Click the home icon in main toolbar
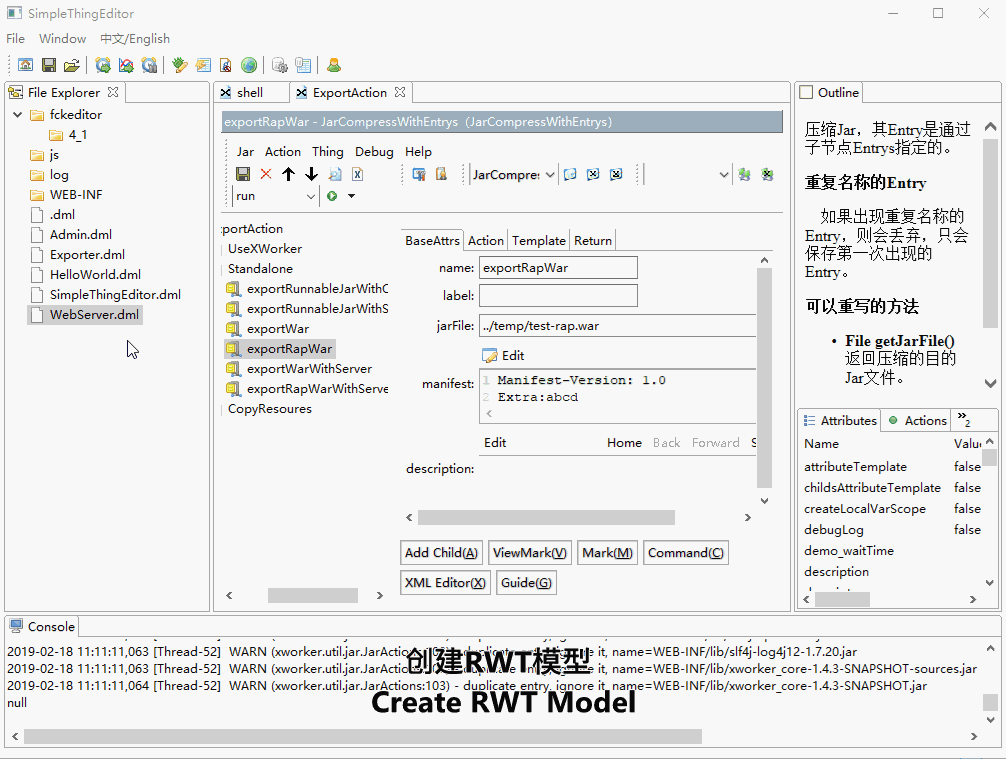This screenshot has width=1006, height=759. click(x=26, y=65)
